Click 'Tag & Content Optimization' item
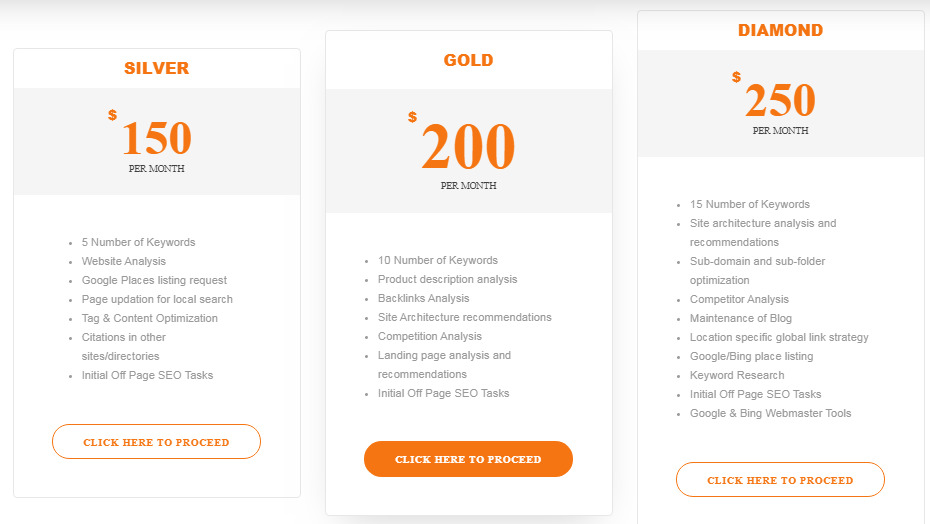The image size is (930, 524). (149, 318)
